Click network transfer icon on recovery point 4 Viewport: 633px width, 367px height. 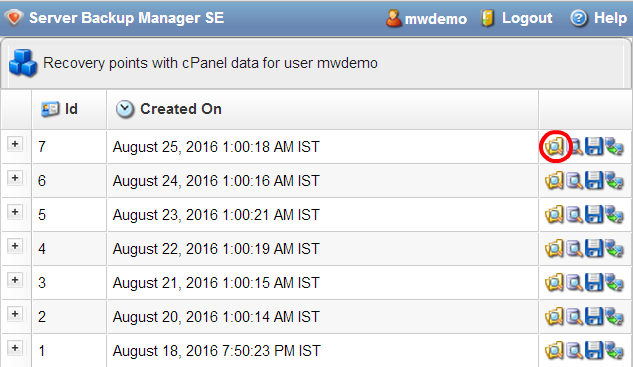click(614, 249)
